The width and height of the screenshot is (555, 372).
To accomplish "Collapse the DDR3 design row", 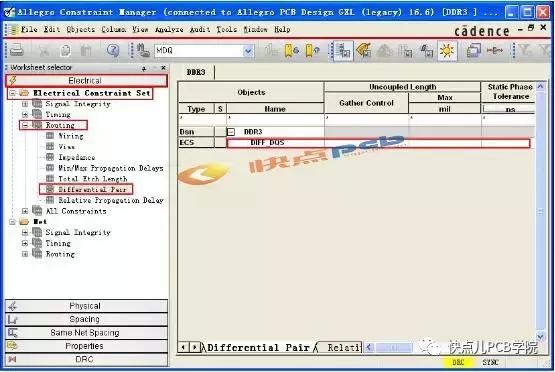I will [231, 132].
